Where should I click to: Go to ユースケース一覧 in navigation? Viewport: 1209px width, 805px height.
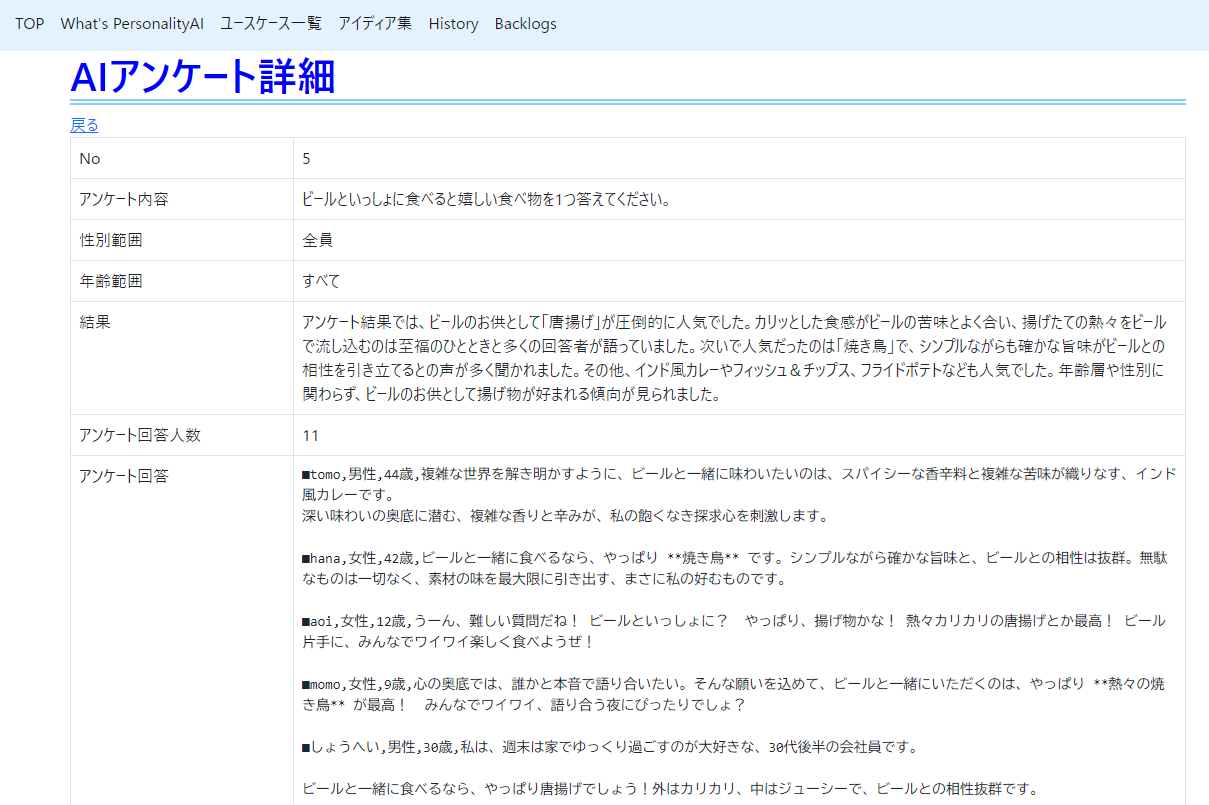click(271, 24)
